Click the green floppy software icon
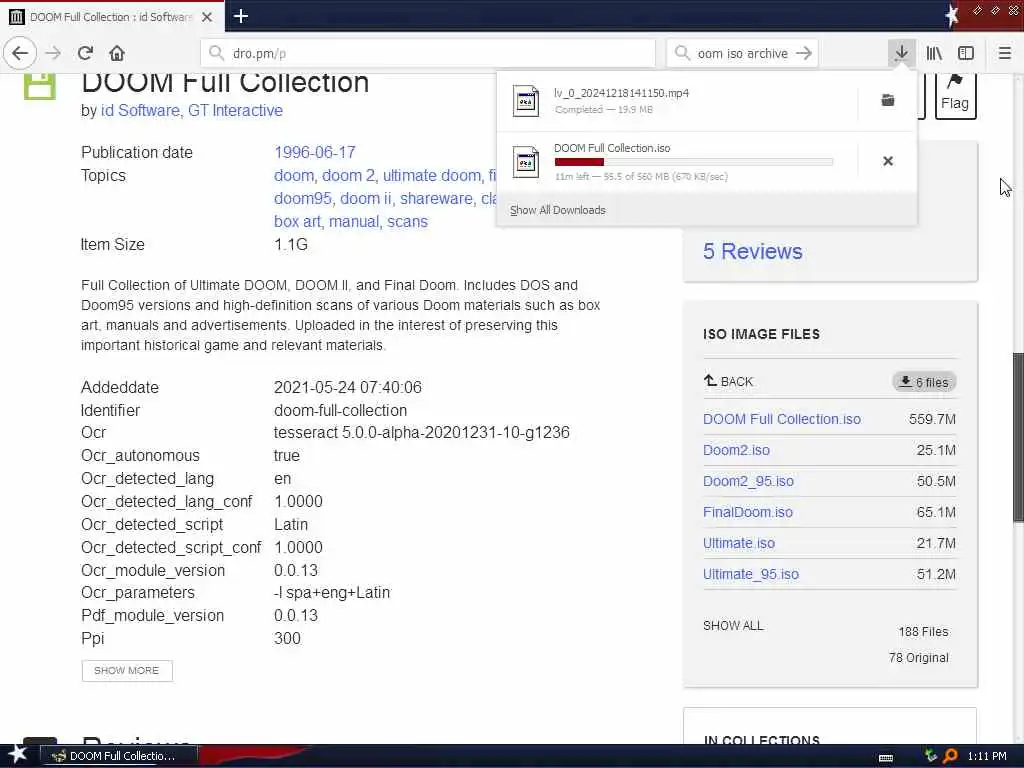This screenshot has height=768, width=1024. click(40, 85)
